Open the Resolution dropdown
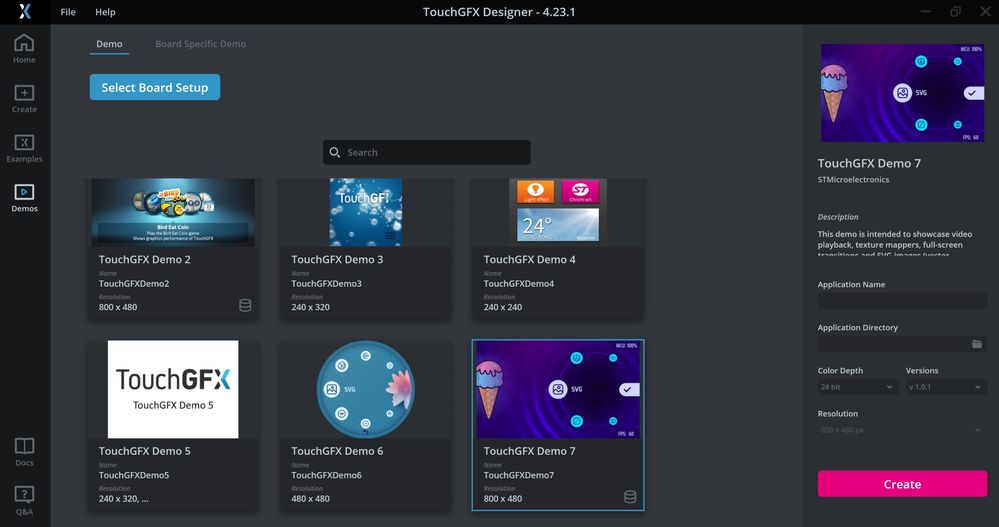This screenshot has width=999, height=527. pyautogui.click(x=902, y=430)
